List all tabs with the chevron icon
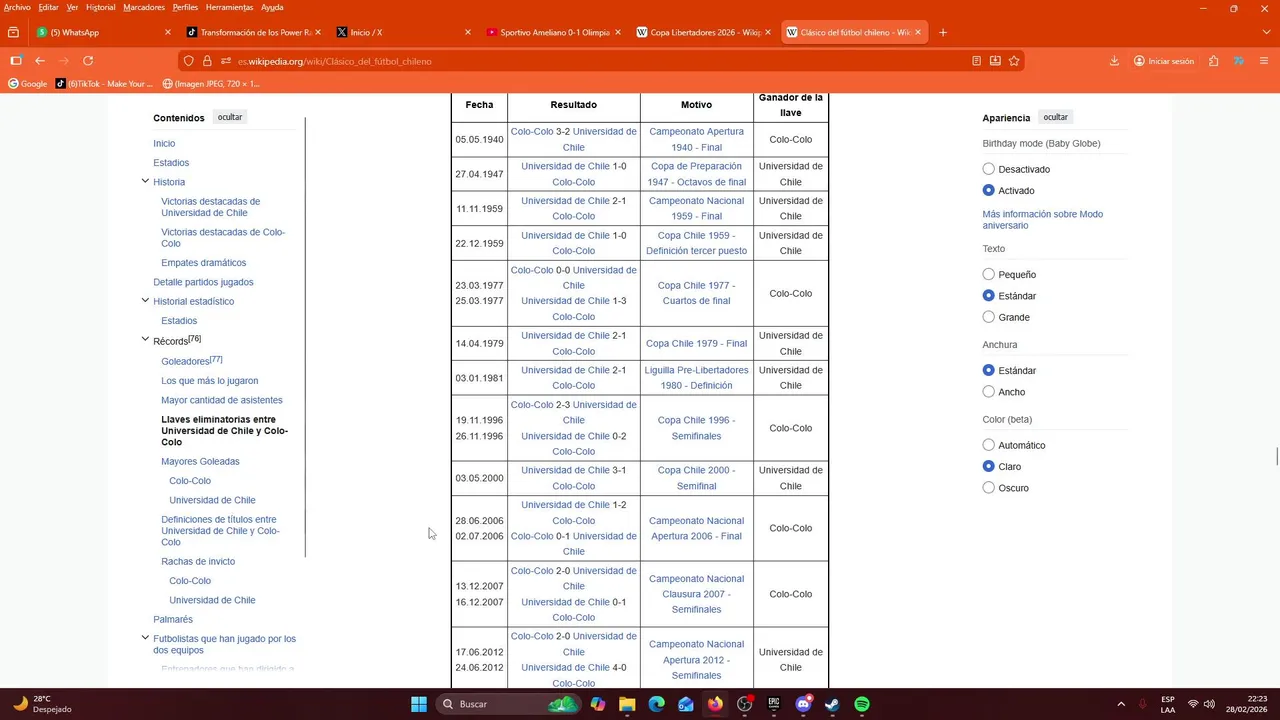Image resolution: width=1280 pixels, height=720 pixels. (x=1266, y=32)
